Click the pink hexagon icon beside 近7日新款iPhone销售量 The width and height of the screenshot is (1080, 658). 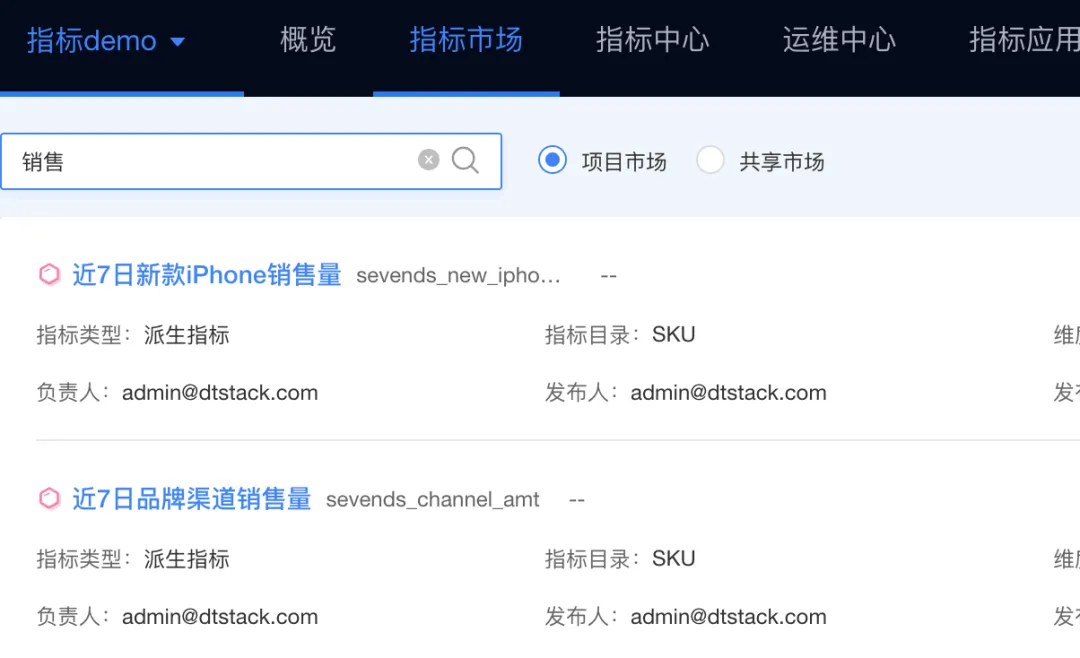[x=49, y=274]
